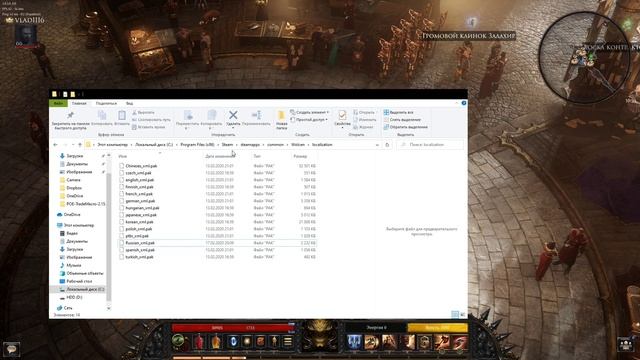Open the New item dropdown
Viewport: 640px width, 360px height.
click(x=309, y=112)
